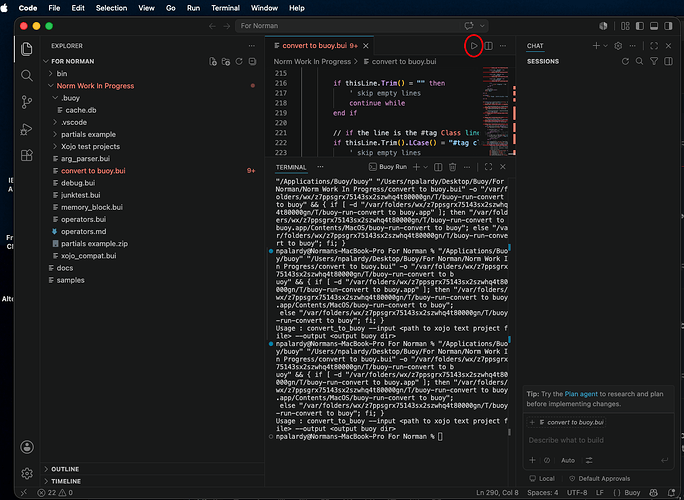Click the editor minimap
The image size is (684, 500).
(496, 111)
